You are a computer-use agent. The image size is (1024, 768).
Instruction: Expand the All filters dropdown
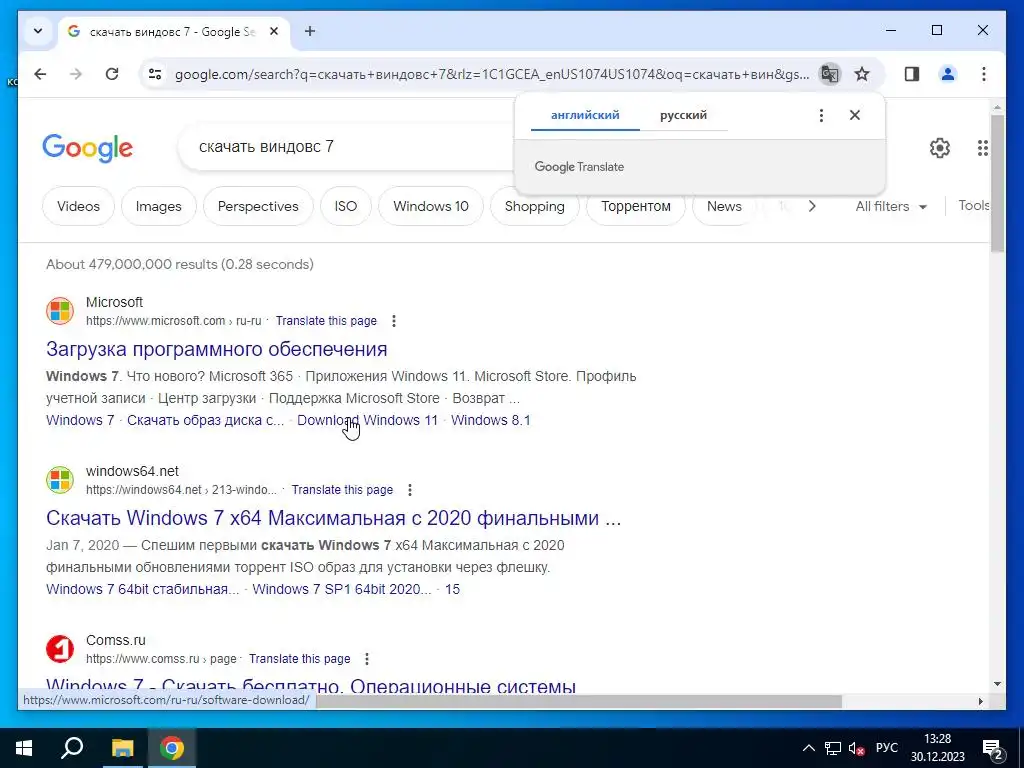point(891,206)
